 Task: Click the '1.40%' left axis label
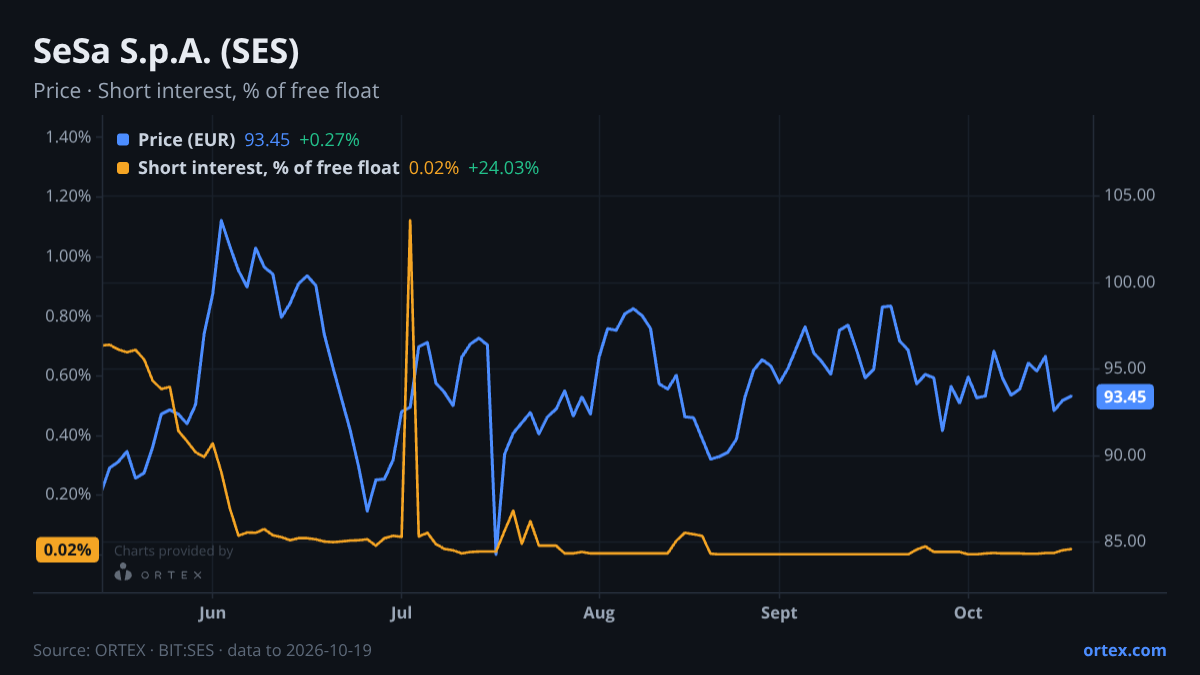[x=68, y=136]
